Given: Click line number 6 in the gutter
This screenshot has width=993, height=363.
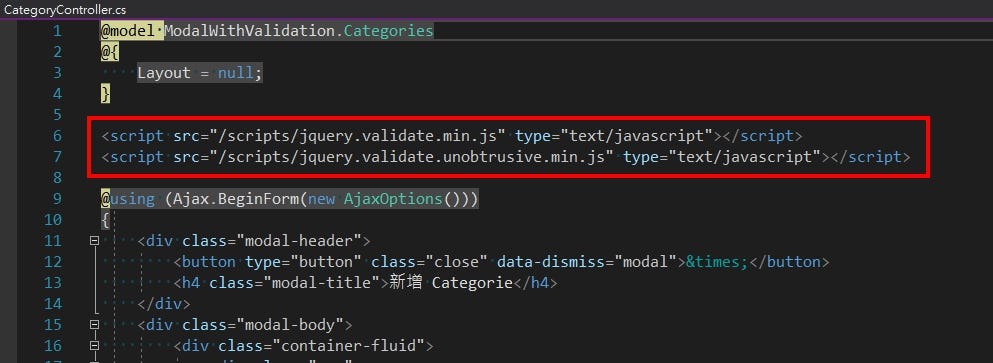Looking at the screenshot, I should coord(58,136).
